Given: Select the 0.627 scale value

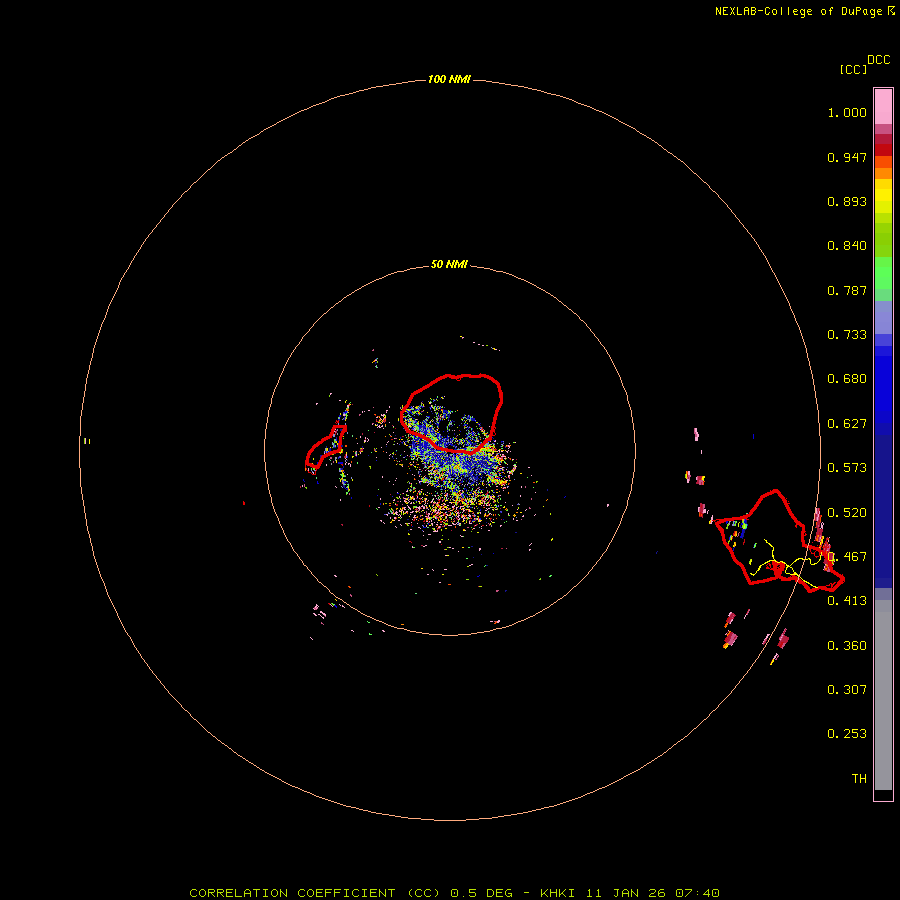Looking at the screenshot, I should [x=847, y=424].
